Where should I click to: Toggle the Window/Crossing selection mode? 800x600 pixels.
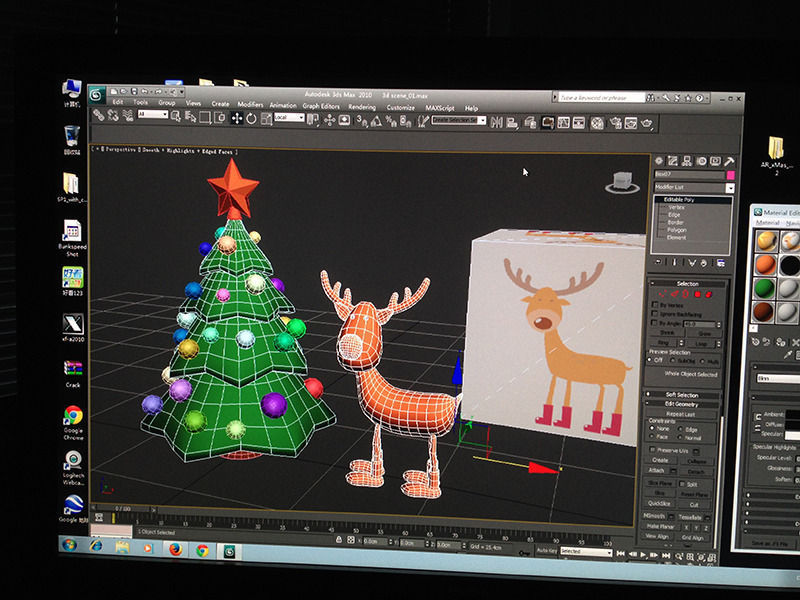(220, 118)
